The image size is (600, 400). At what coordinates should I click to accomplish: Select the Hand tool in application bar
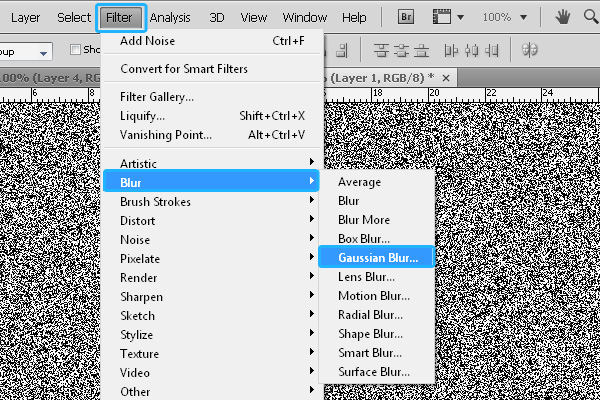(563, 17)
